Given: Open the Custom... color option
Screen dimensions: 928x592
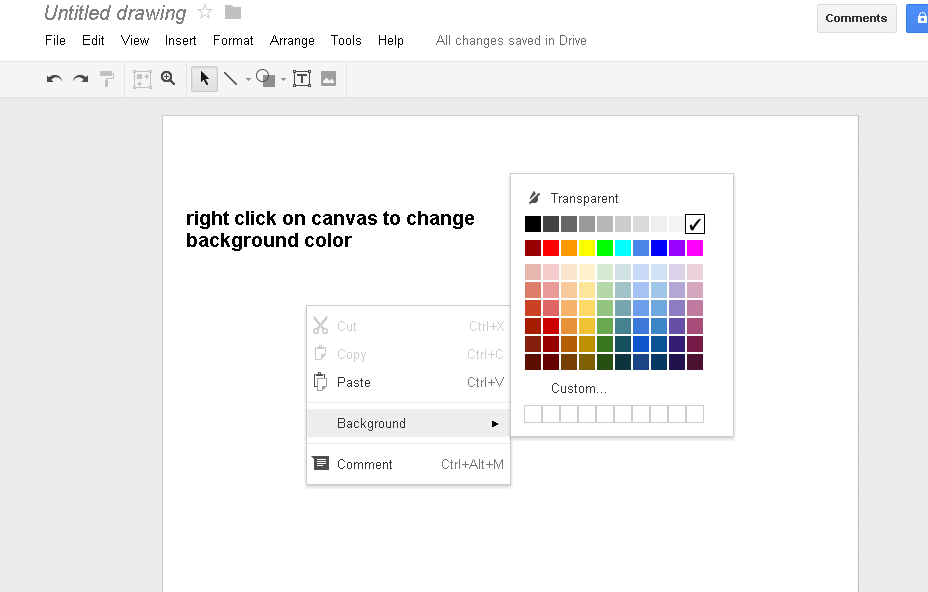Looking at the screenshot, I should [578, 388].
